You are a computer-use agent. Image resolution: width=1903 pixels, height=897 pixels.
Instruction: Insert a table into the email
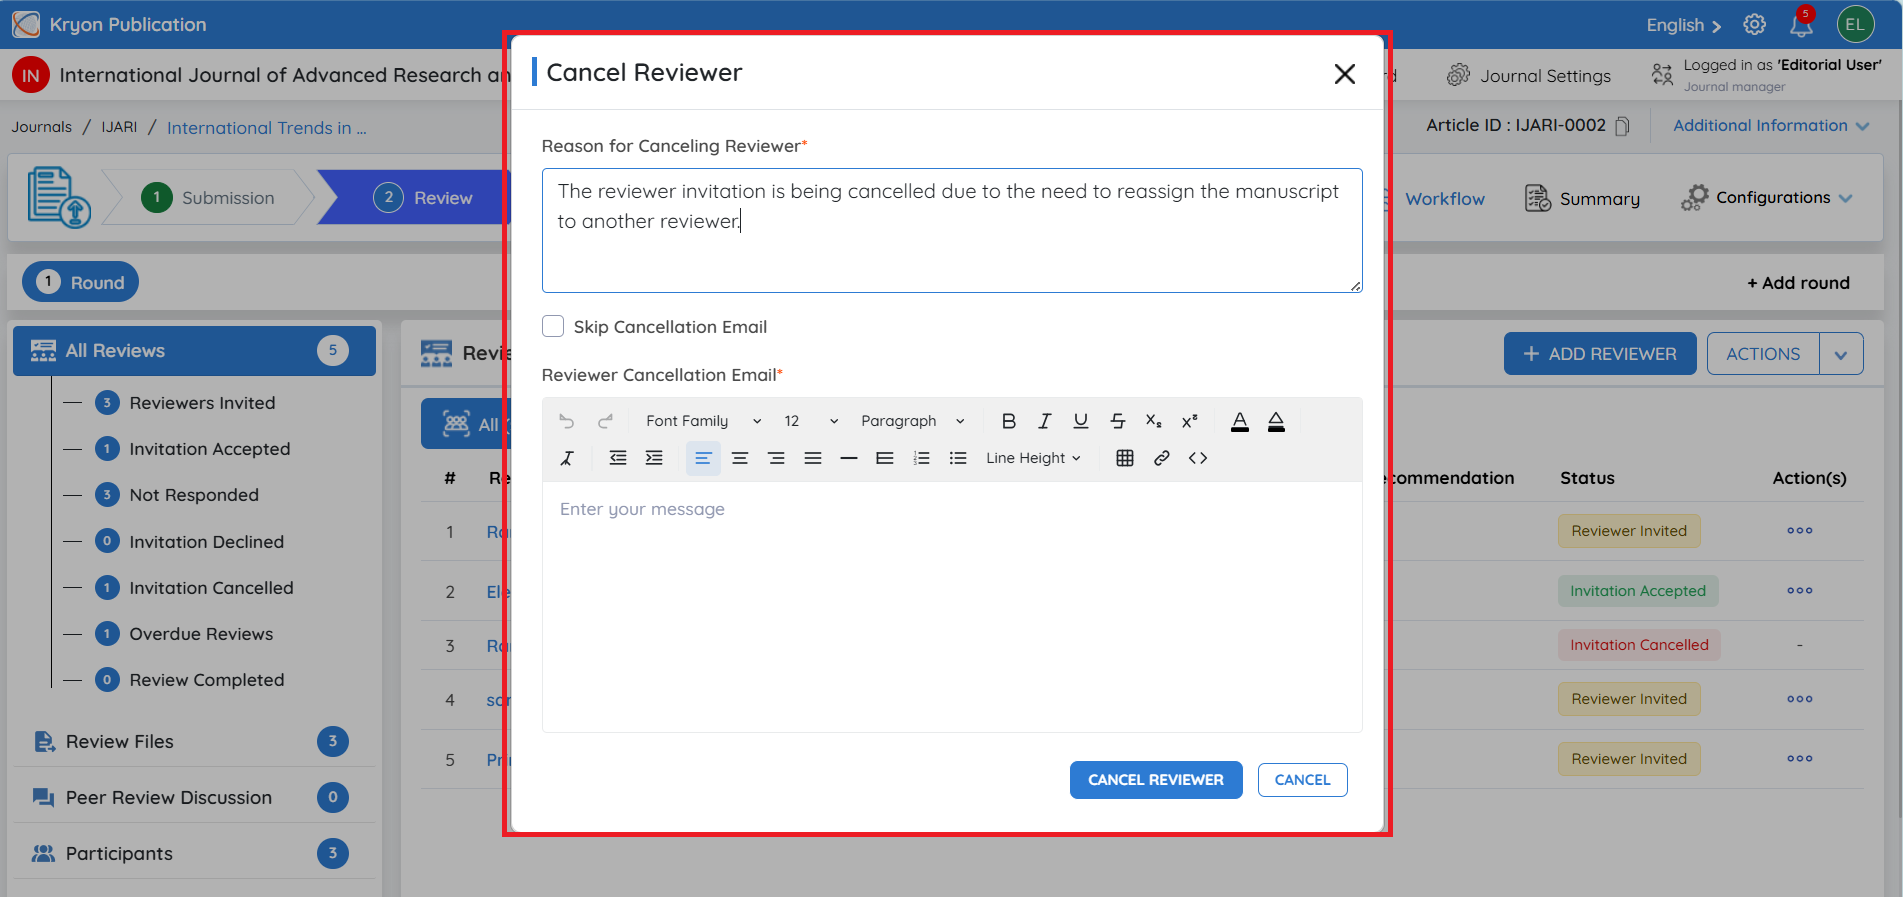click(1125, 458)
